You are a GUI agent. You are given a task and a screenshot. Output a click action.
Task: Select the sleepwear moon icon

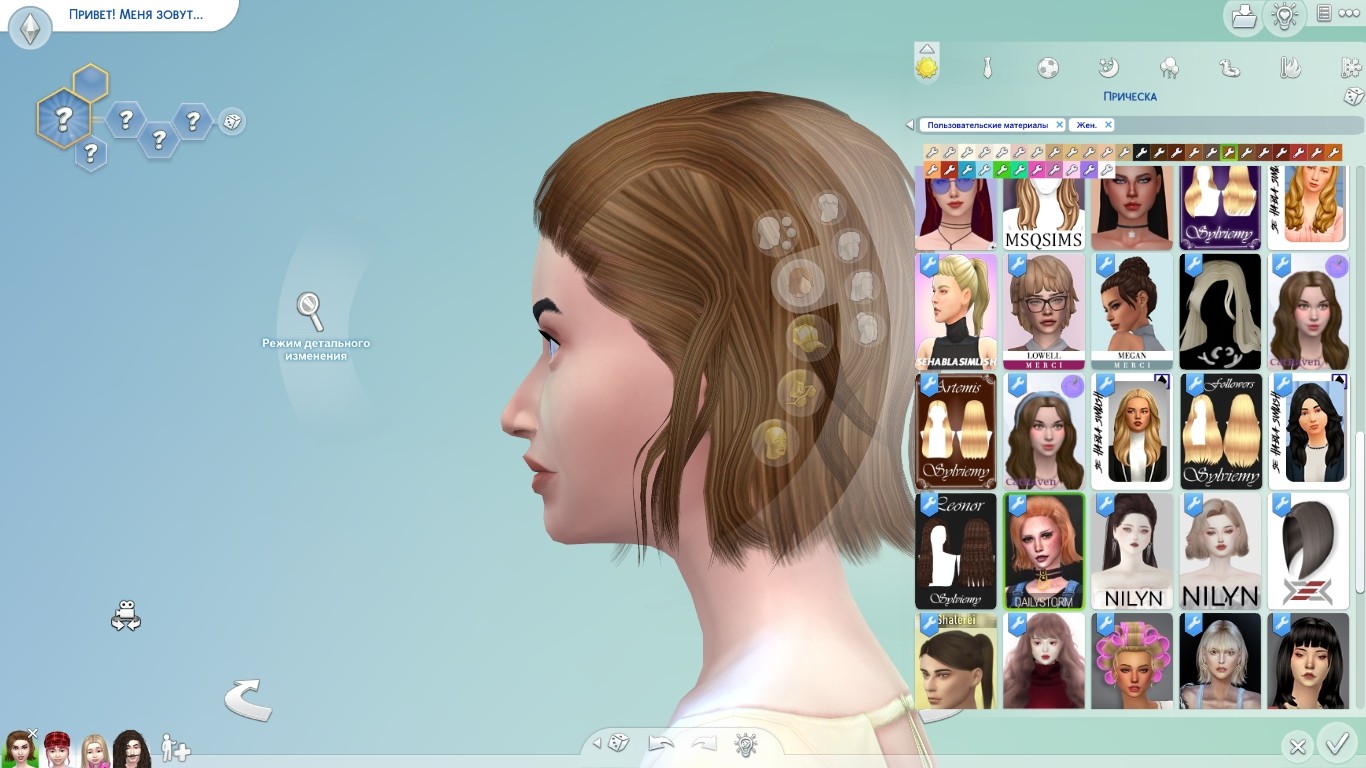pos(1108,68)
